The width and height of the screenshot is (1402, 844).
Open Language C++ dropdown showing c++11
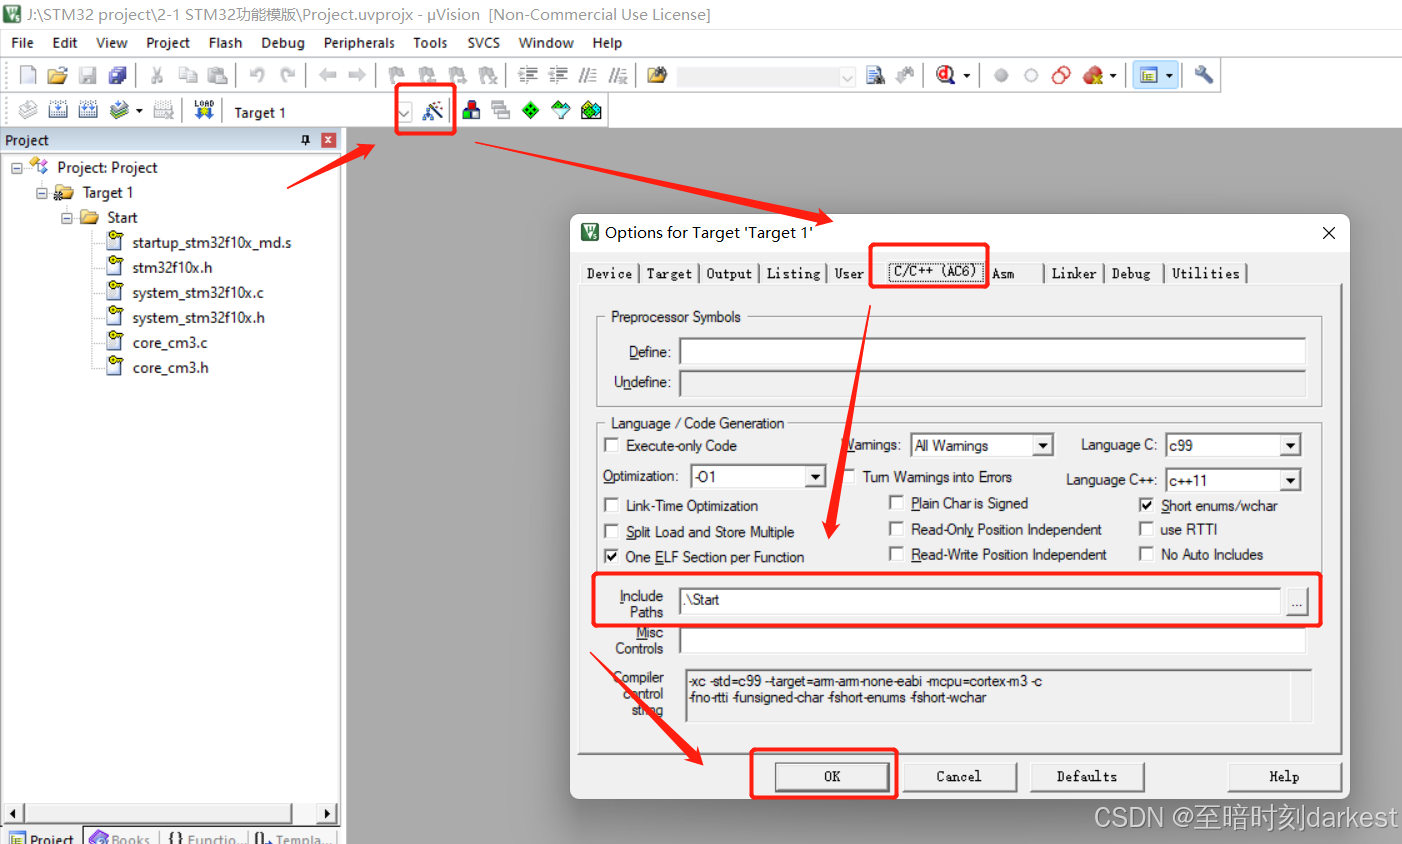pos(1291,480)
